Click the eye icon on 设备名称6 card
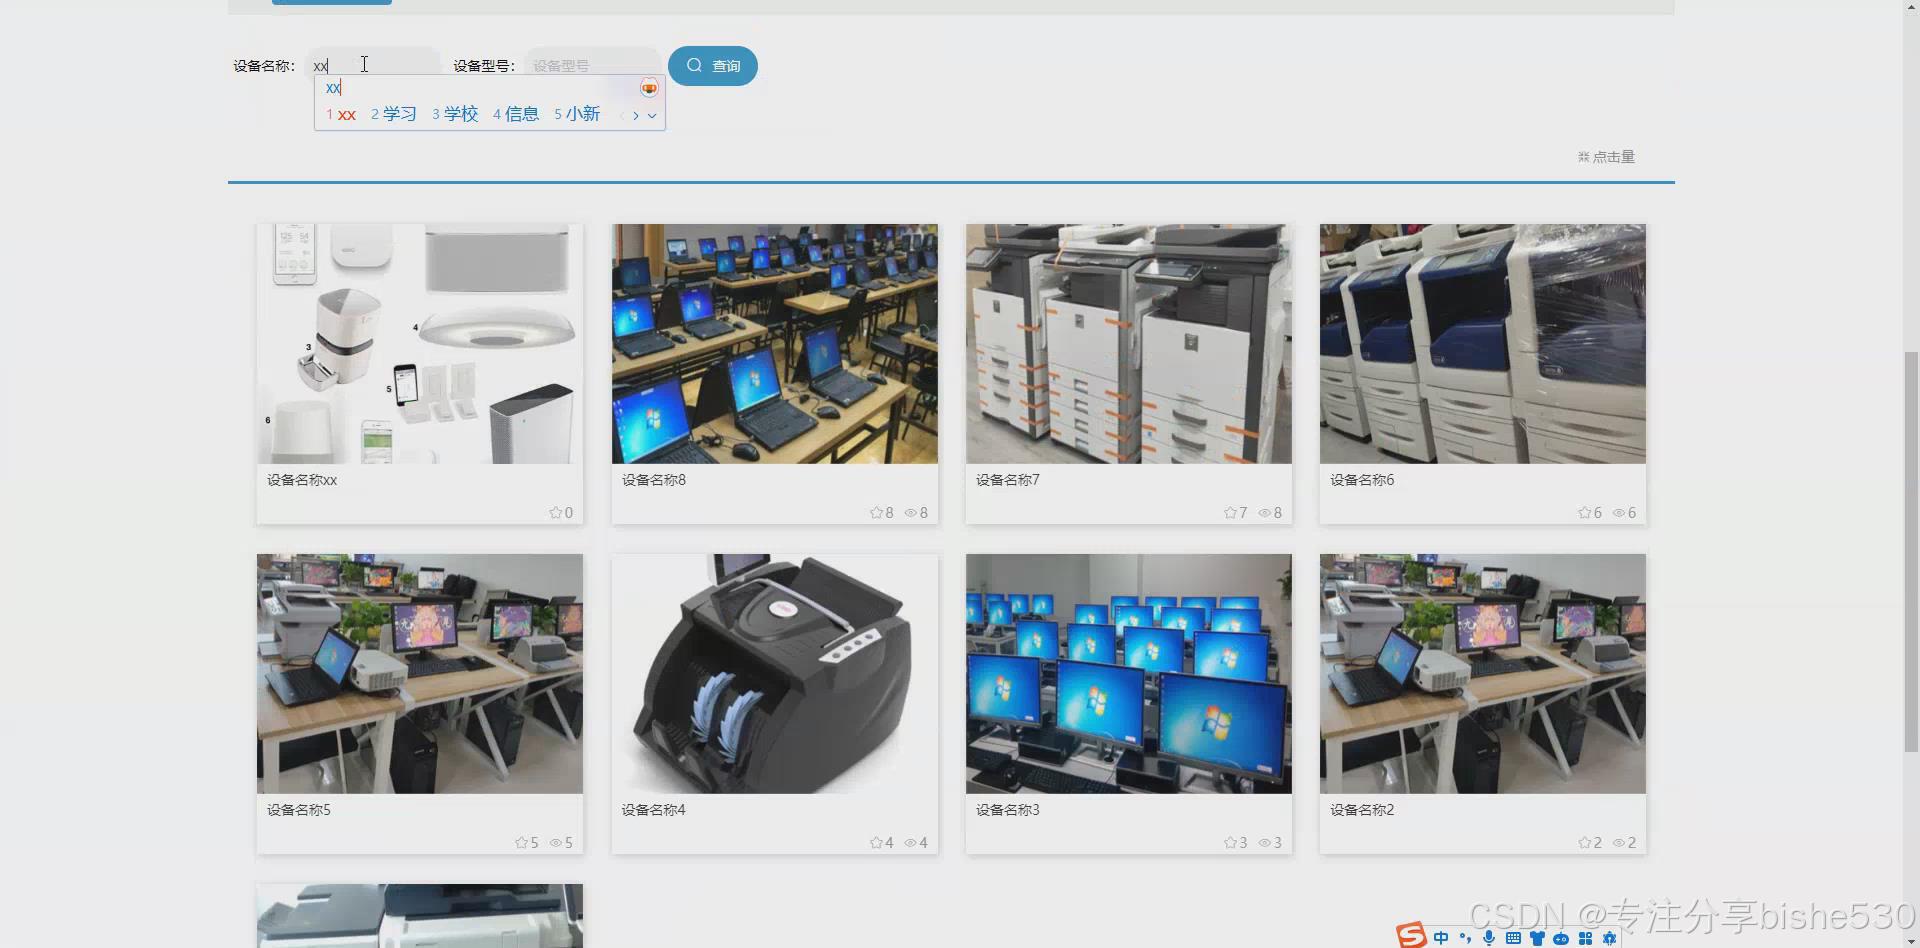The width and height of the screenshot is (1920, 948). (1619, 513)
